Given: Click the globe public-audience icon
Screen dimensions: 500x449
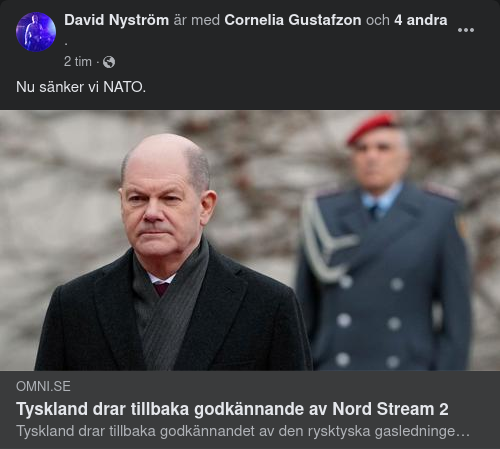Looking at the screenshot, I should pos(109,62).
